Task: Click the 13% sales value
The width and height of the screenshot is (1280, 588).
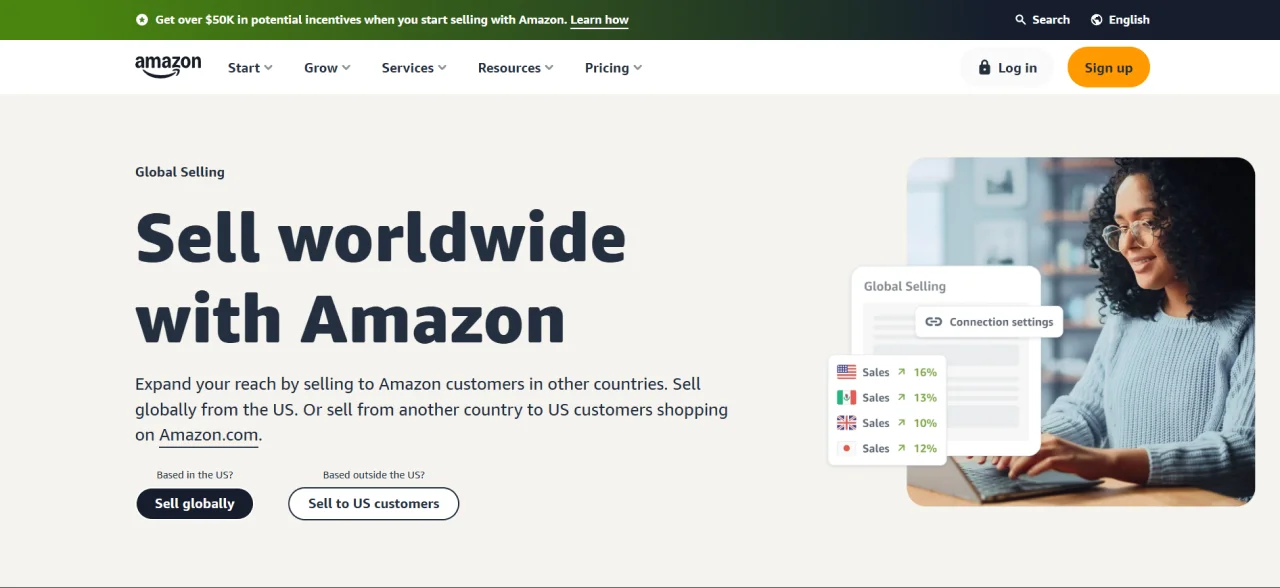Action: pyautogui.click(x=925, y=397)
